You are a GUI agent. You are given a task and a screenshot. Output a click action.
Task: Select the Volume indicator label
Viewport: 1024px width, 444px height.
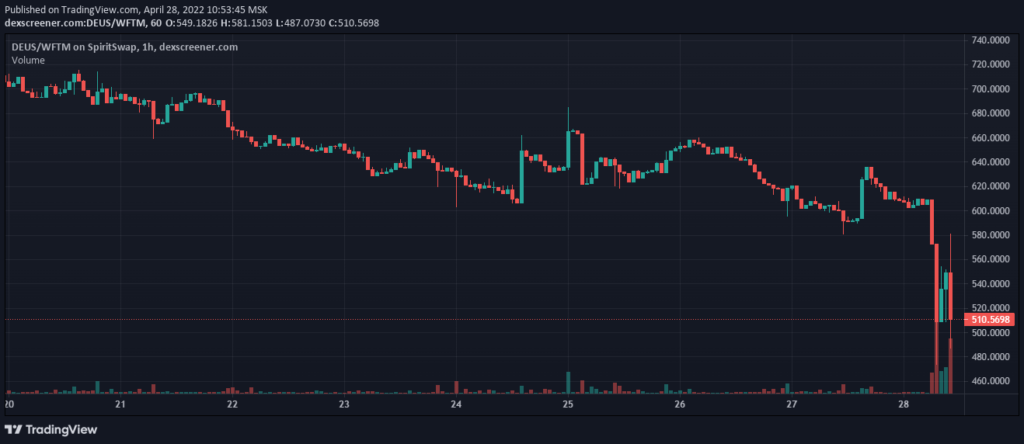click(x=28, y=60)
